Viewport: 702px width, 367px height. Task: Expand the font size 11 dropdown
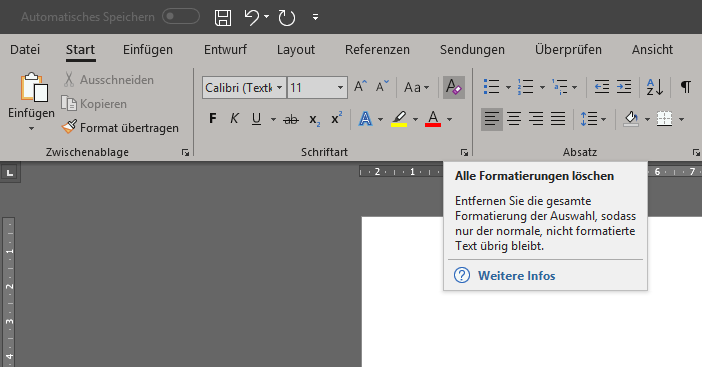(340, 87)
